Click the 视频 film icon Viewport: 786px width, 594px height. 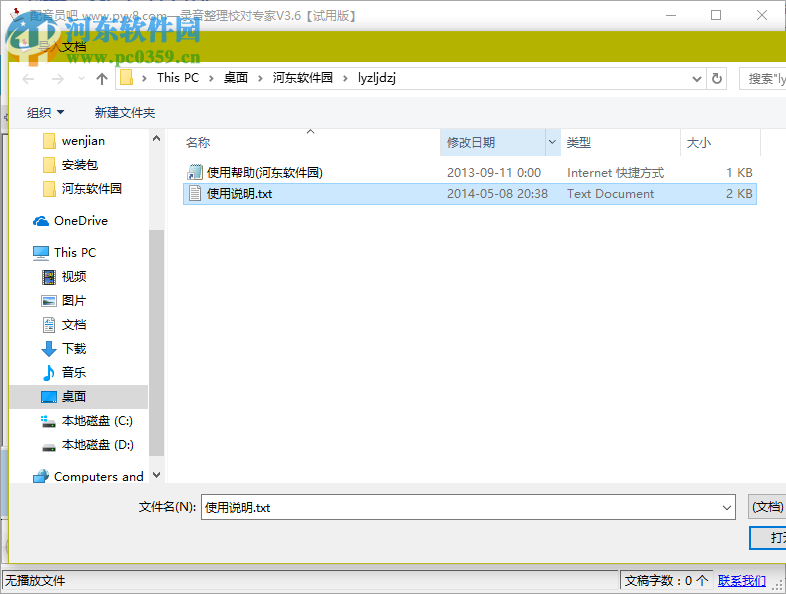point(49,277)
